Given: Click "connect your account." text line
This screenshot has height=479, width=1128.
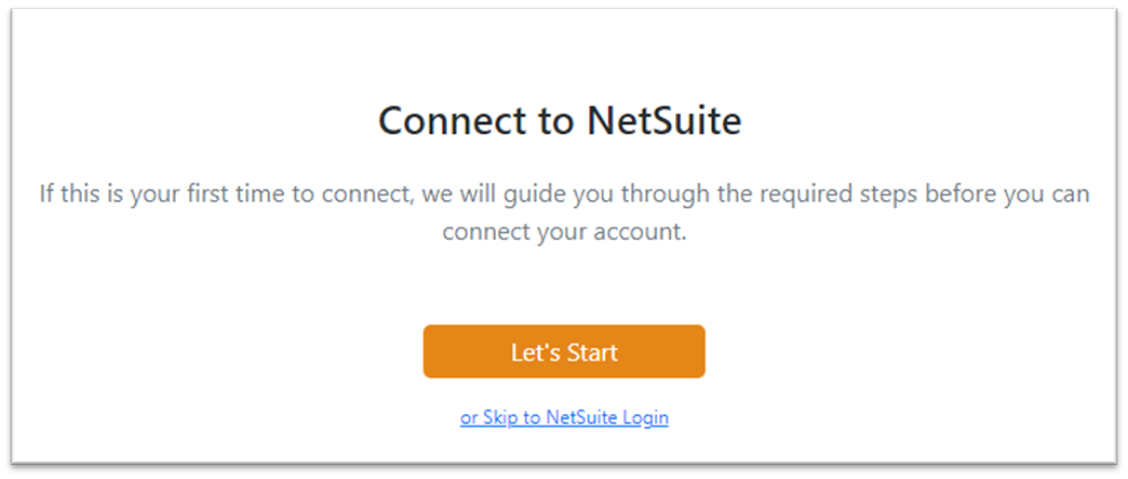Looking at the screenshot, I should pos(565,234).
